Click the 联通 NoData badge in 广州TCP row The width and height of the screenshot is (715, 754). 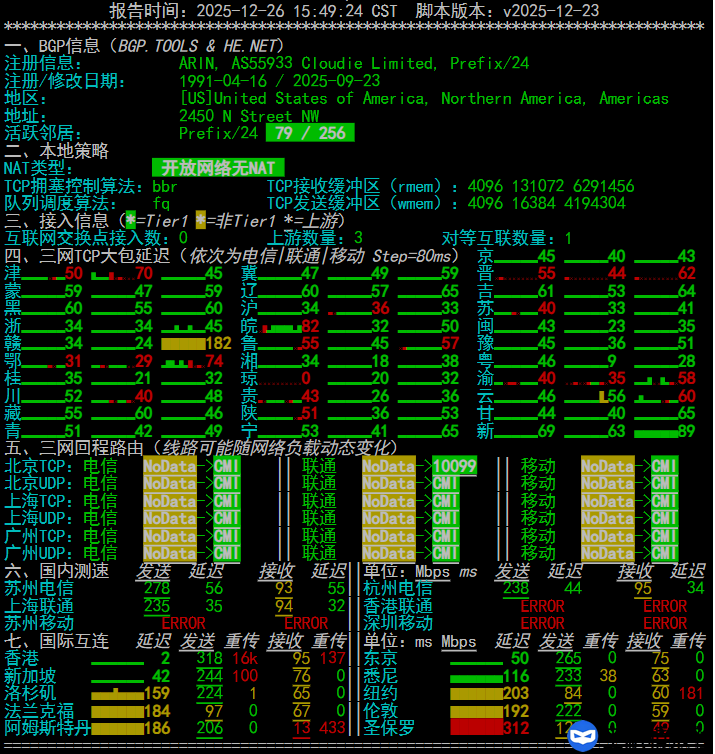(x=389, y=536)
